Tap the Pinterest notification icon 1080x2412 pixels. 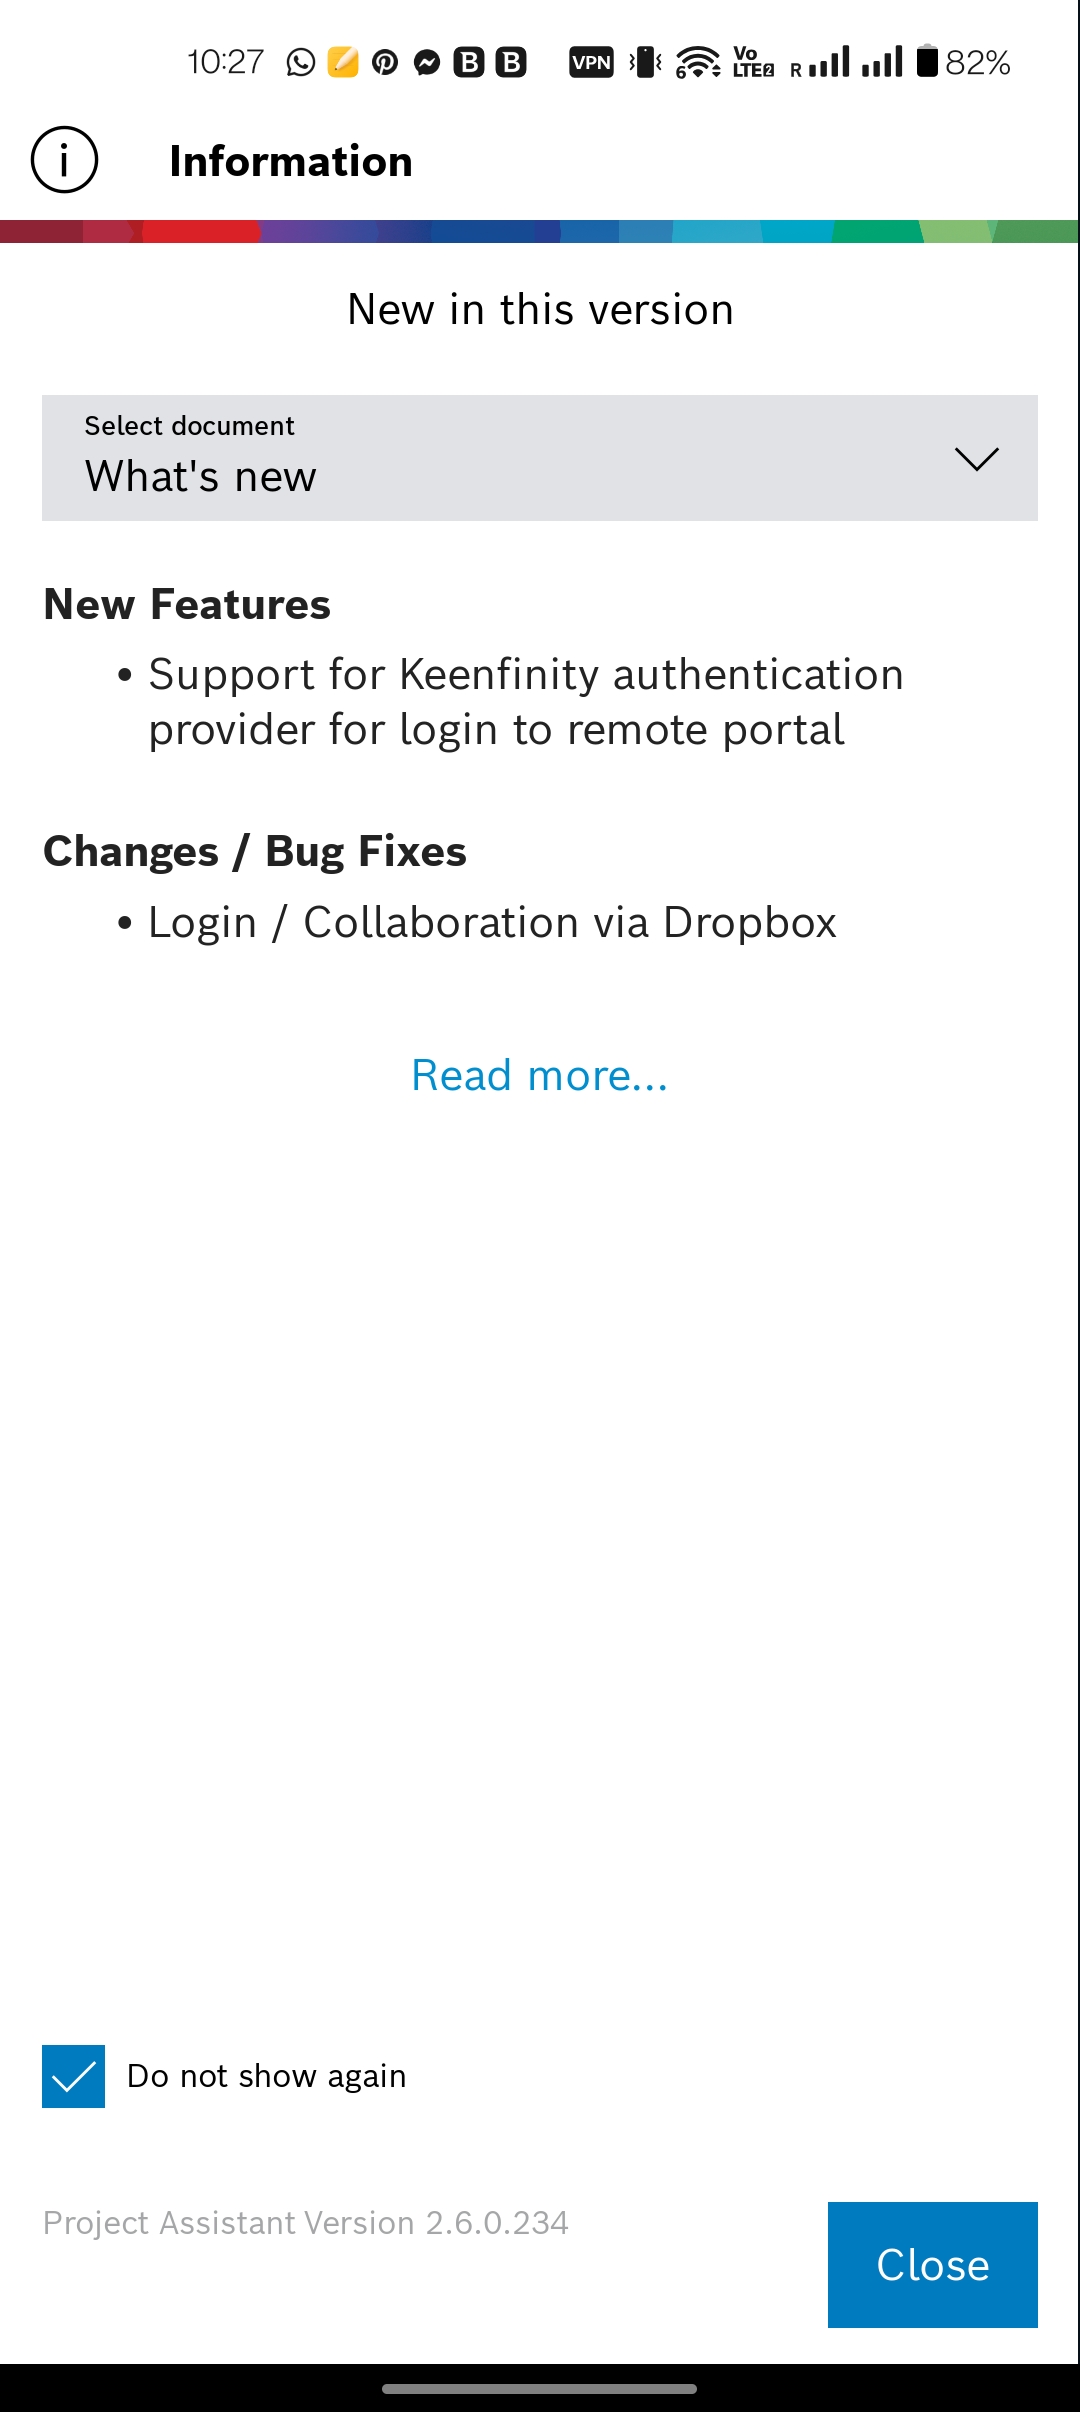385,63
